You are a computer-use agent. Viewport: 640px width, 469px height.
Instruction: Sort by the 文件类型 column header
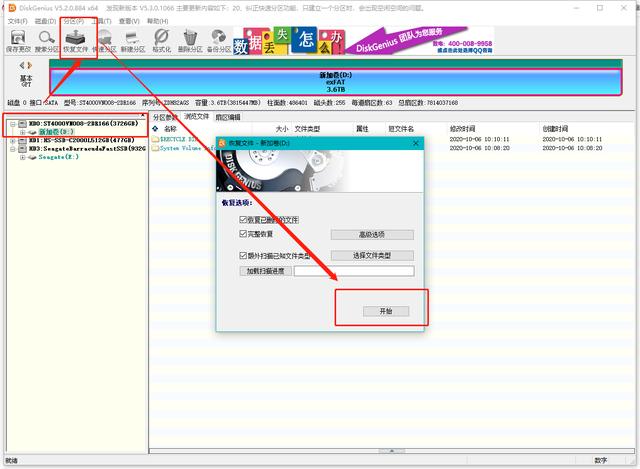pos(307,129)
